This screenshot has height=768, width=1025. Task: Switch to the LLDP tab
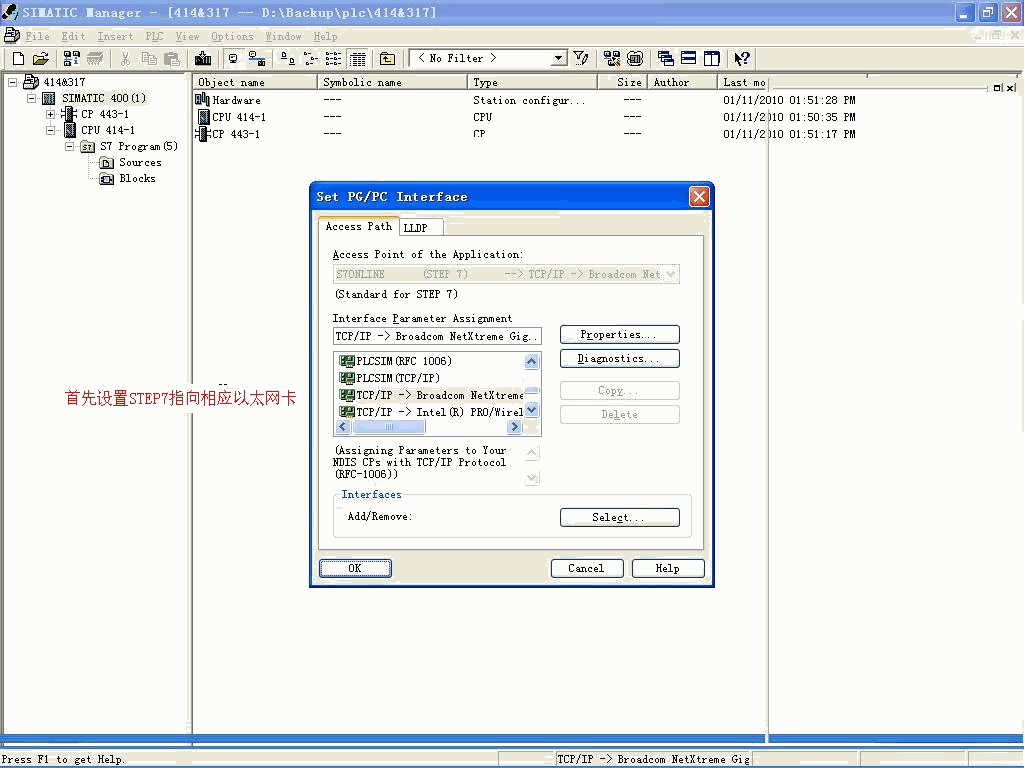point(420,227)
